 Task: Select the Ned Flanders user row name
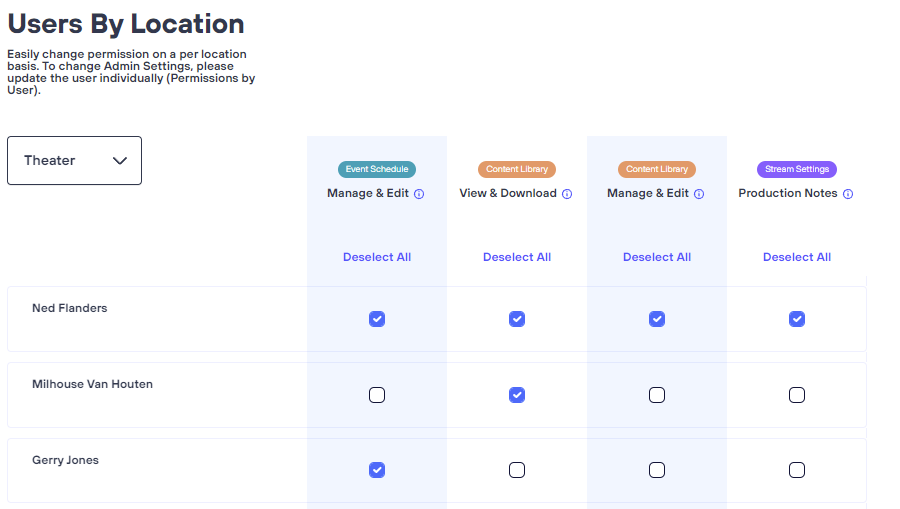(x=69, y=308)
